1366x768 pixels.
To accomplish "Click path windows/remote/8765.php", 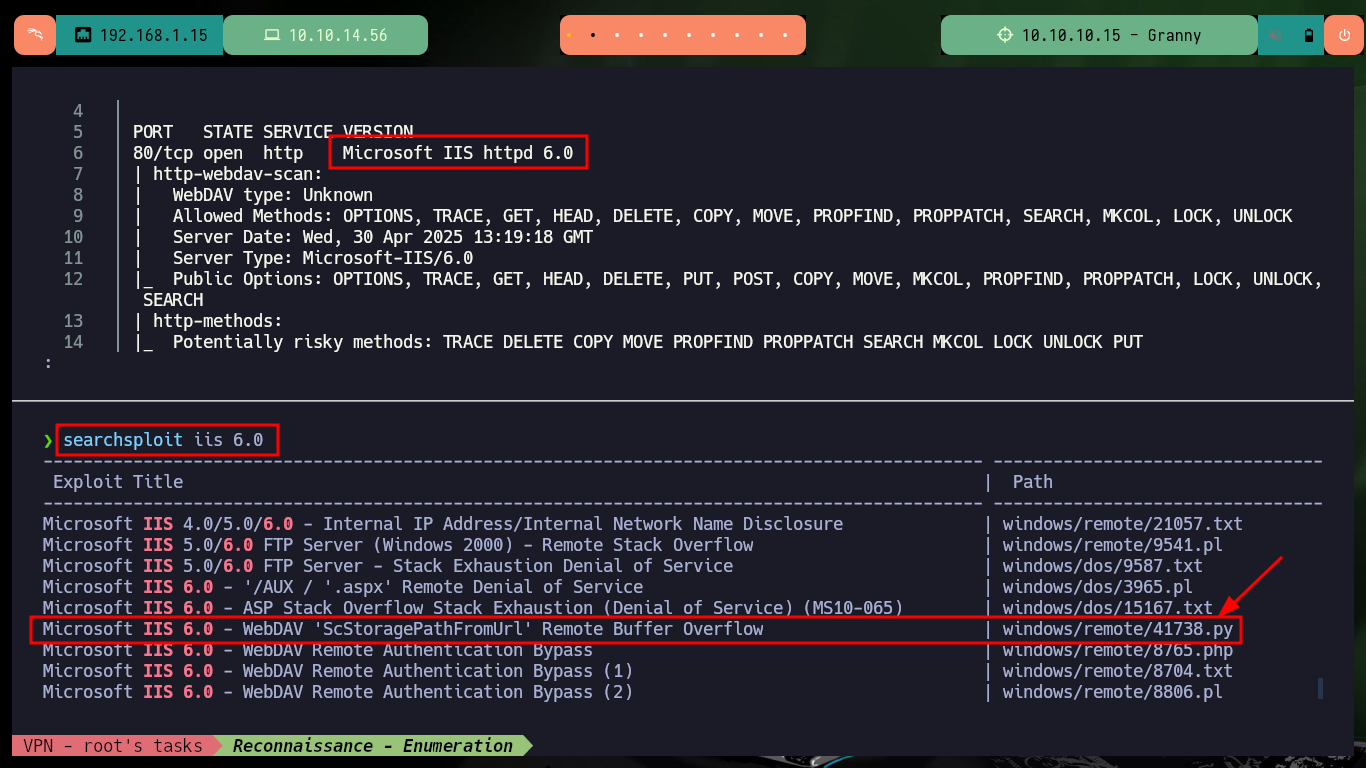I will [x=1118, y=650].
